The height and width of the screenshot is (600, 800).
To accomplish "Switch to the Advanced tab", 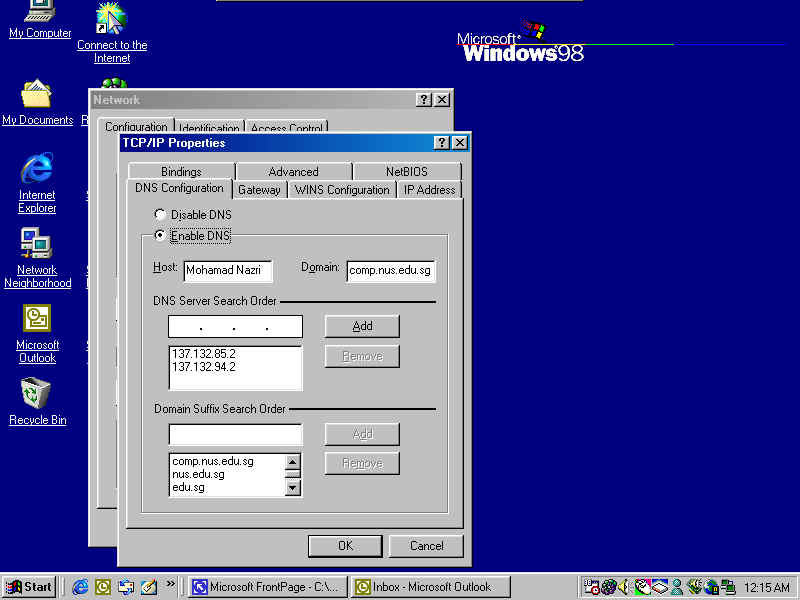I will click(294, 171).
